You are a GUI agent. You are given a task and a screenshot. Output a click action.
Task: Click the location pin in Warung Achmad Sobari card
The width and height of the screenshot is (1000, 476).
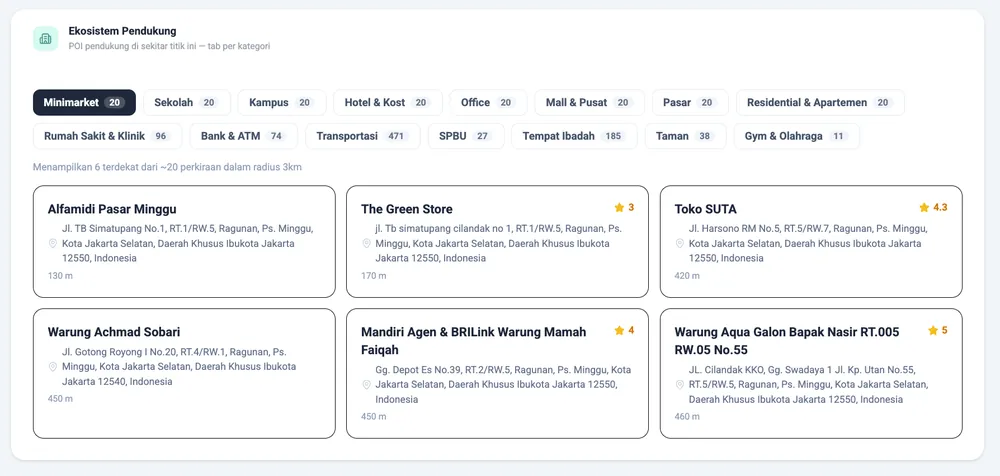click(53, 366)
